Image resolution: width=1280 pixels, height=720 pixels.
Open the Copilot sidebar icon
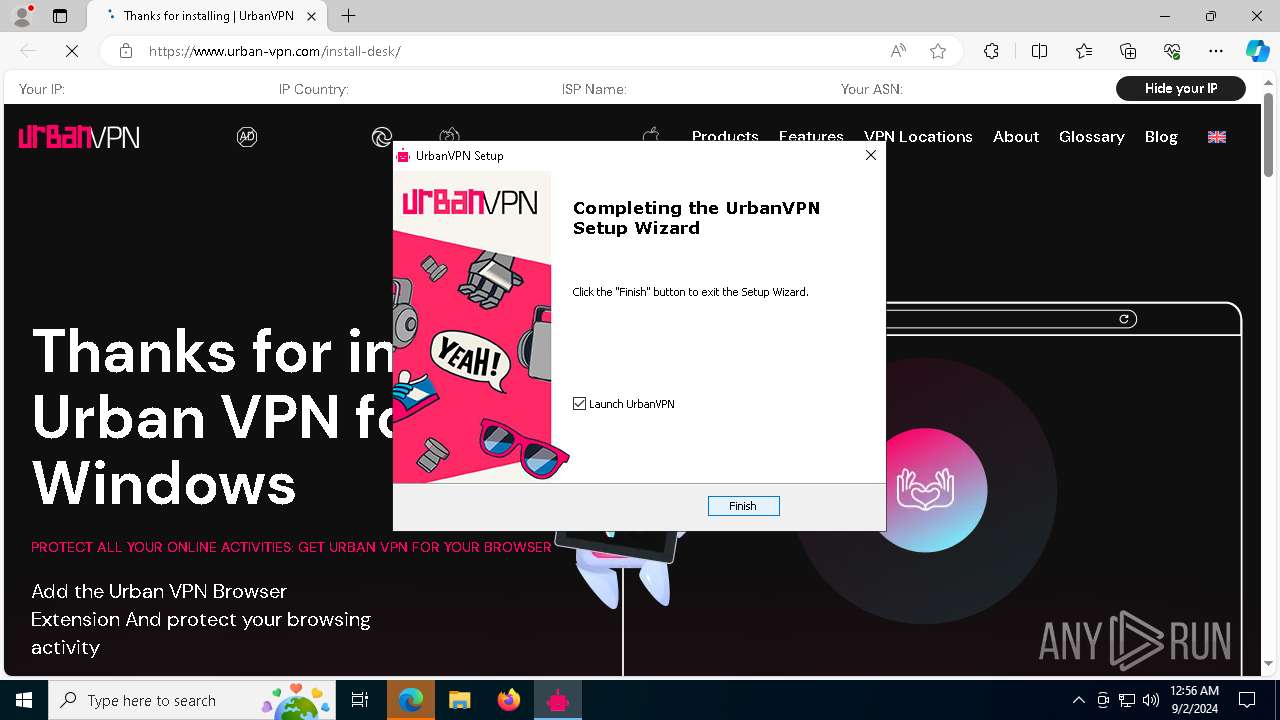pyautogui.click(x=1257, y=51)
